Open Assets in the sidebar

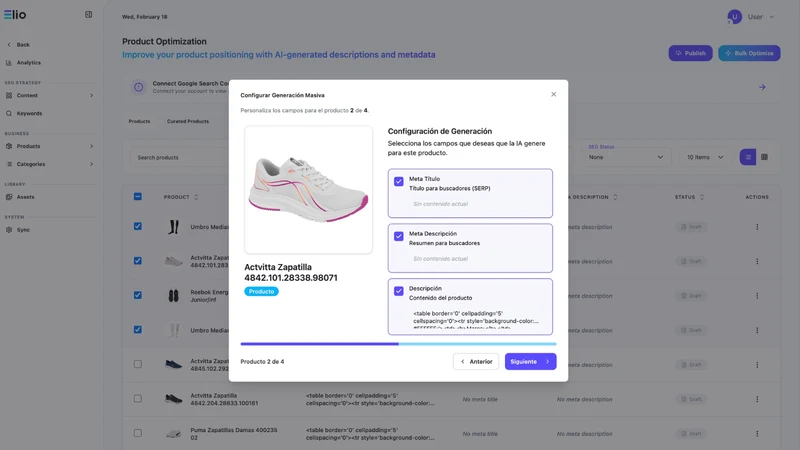click(26, 197)
